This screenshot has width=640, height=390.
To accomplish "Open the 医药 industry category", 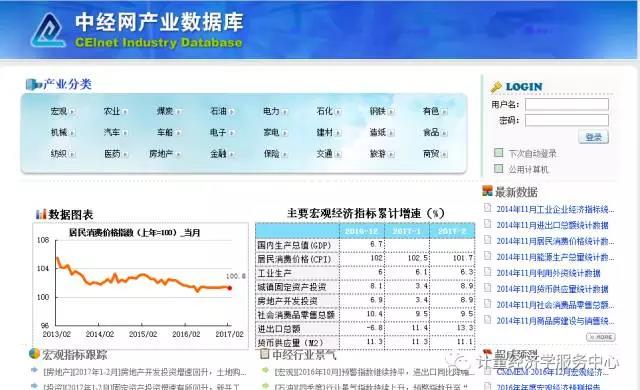I will pos(112,154).
